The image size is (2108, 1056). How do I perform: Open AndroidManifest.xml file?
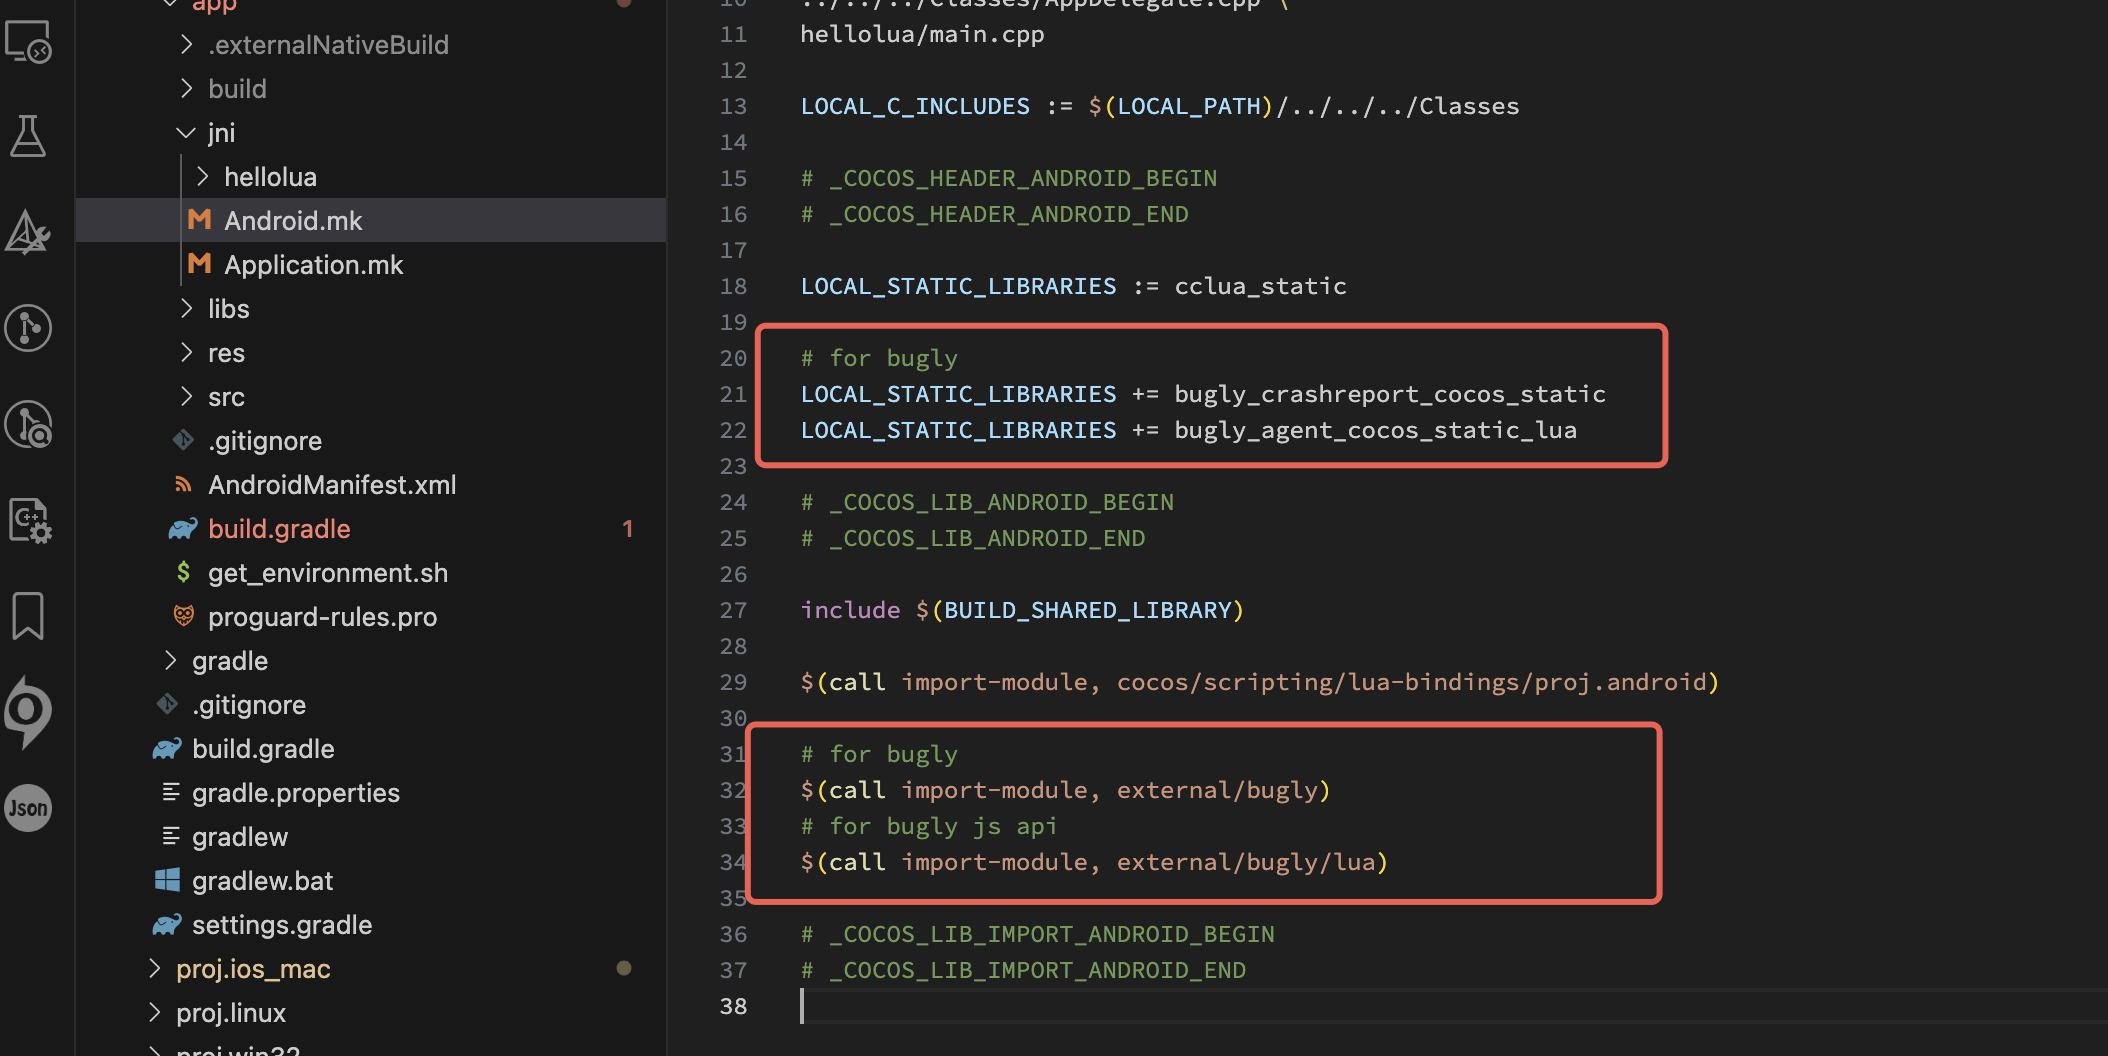tap(371, 484)
